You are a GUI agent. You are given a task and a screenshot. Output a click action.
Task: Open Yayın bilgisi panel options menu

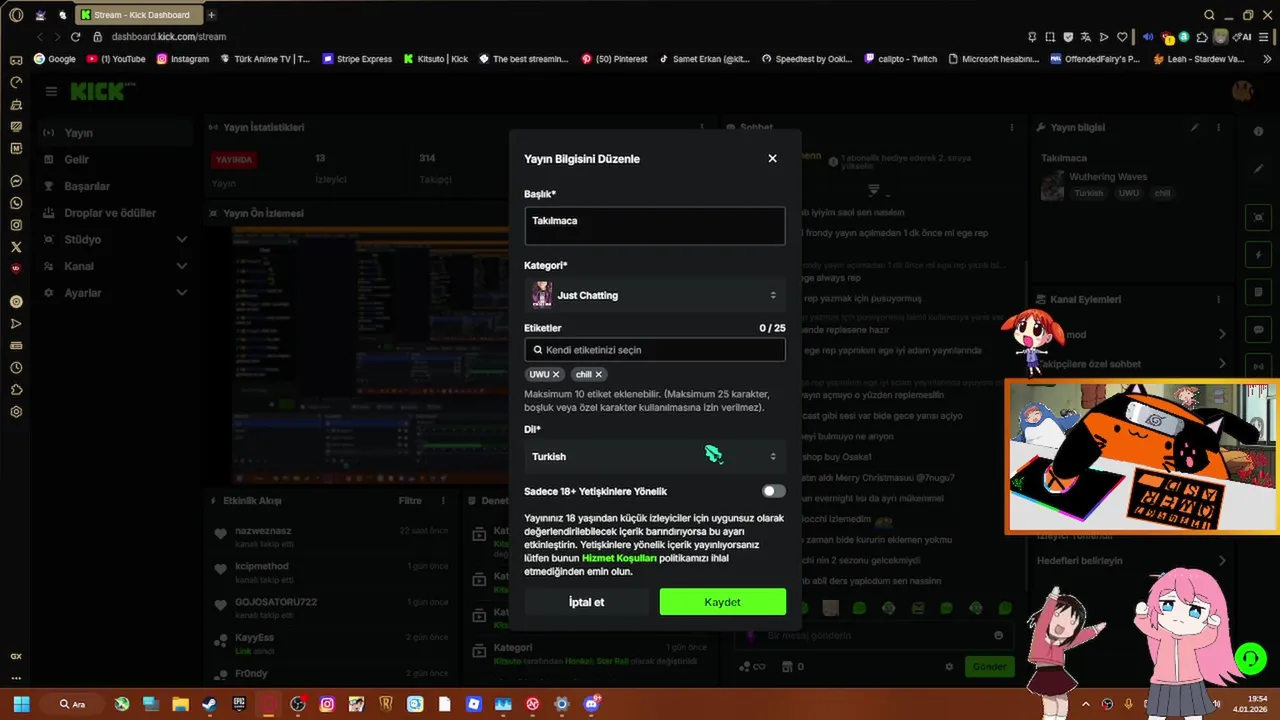(1218, 128)
